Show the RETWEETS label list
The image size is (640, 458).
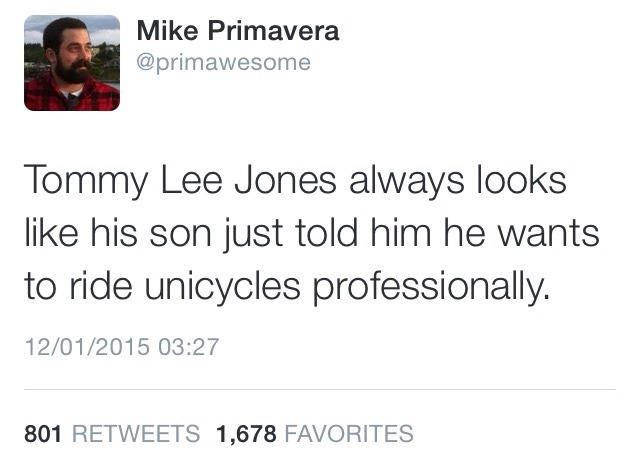pos(135,433)
